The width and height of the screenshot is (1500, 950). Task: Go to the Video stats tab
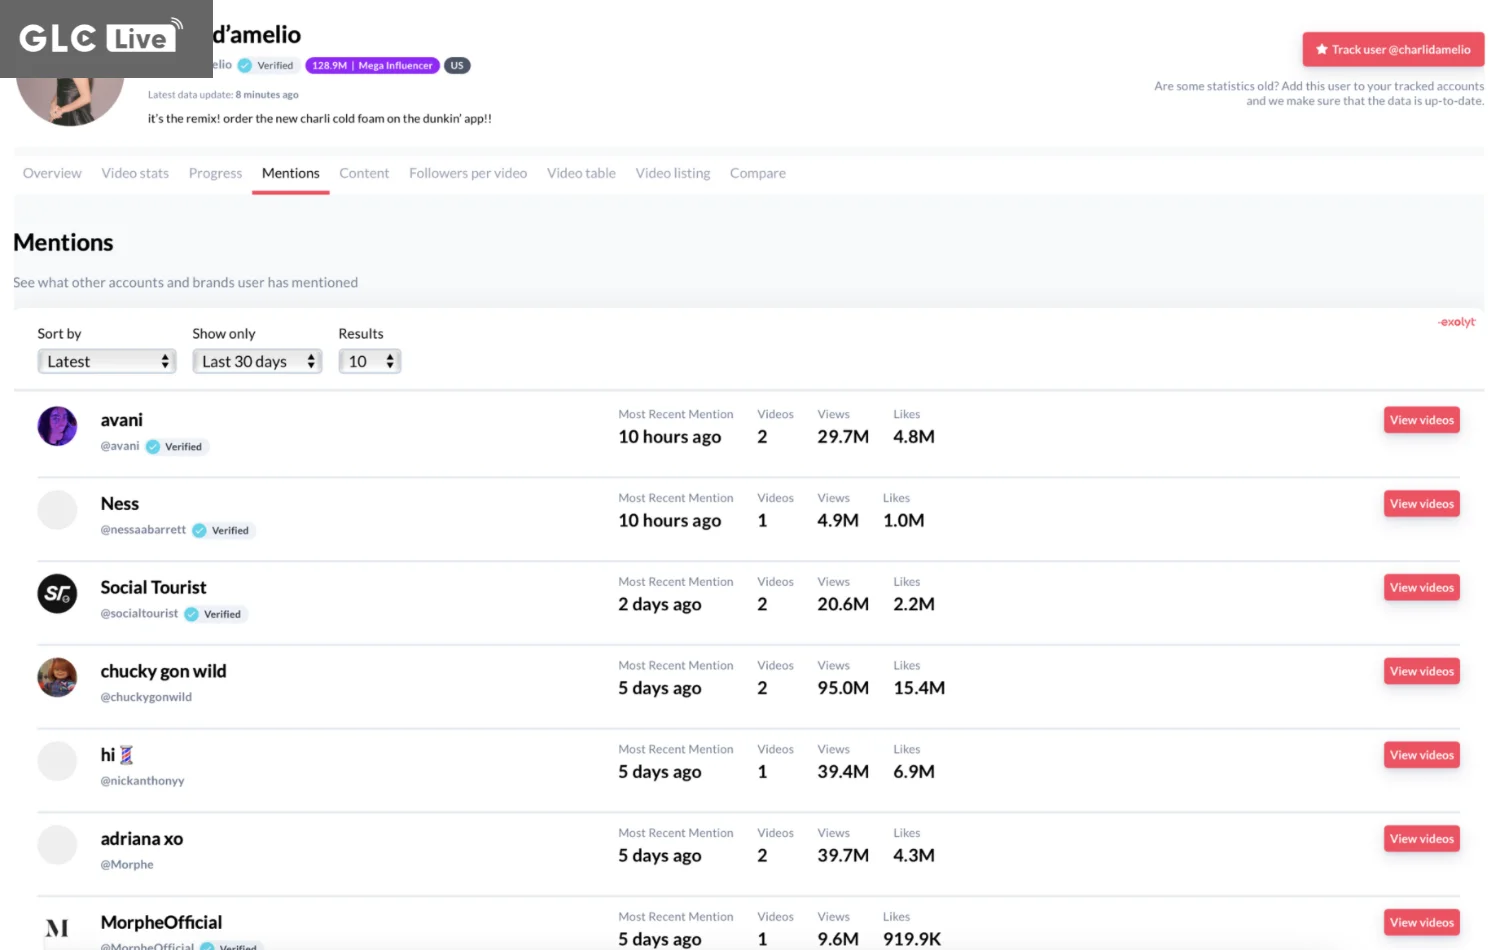(x=135, y=174)
